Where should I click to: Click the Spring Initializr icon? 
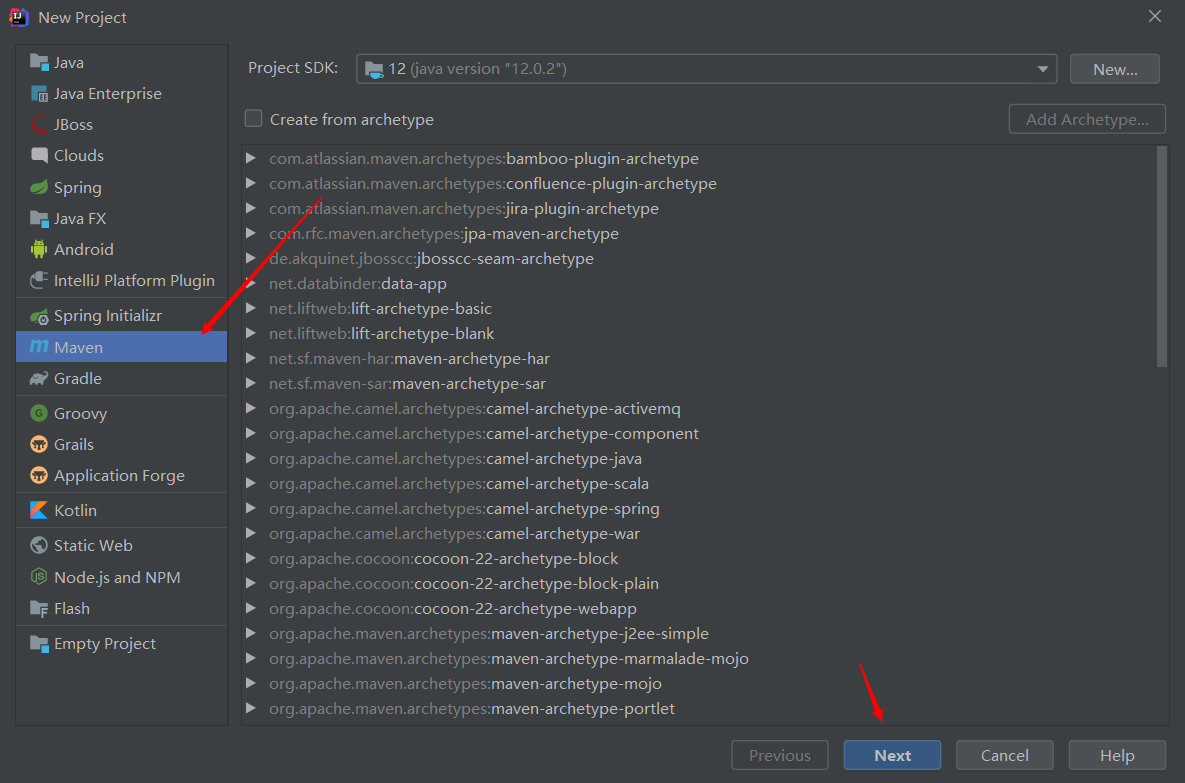pyautogui.click(x=39, y=316)
